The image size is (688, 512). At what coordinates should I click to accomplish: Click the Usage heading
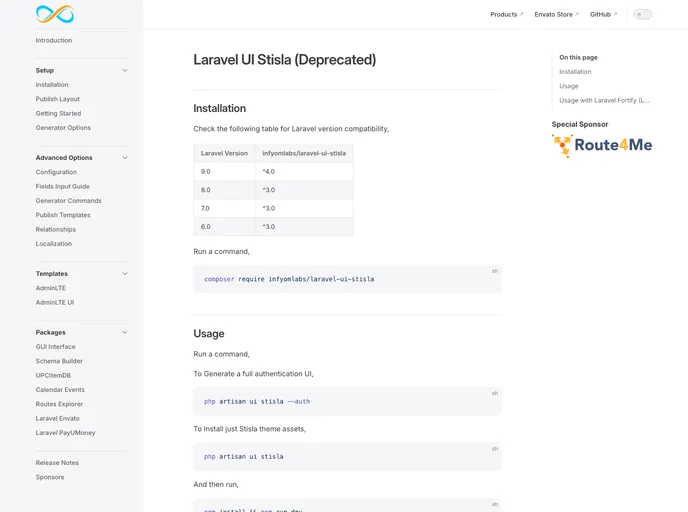pyautogui.click(x=209, y=333)
